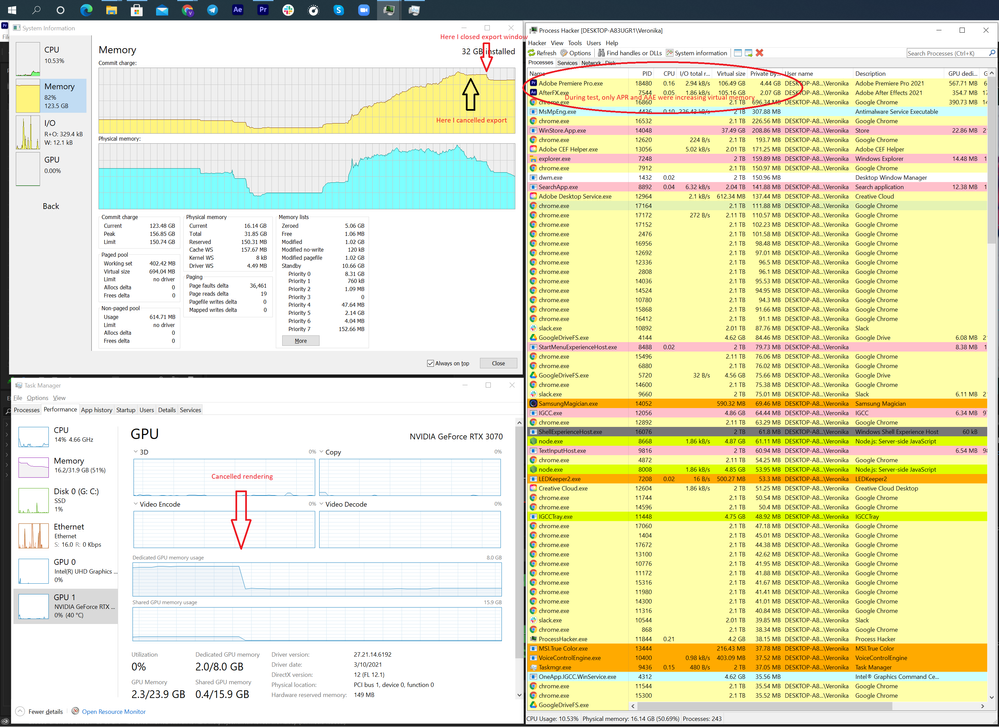
Task: Open the Tools menu in Process Hacker
Action: point(573,42)
